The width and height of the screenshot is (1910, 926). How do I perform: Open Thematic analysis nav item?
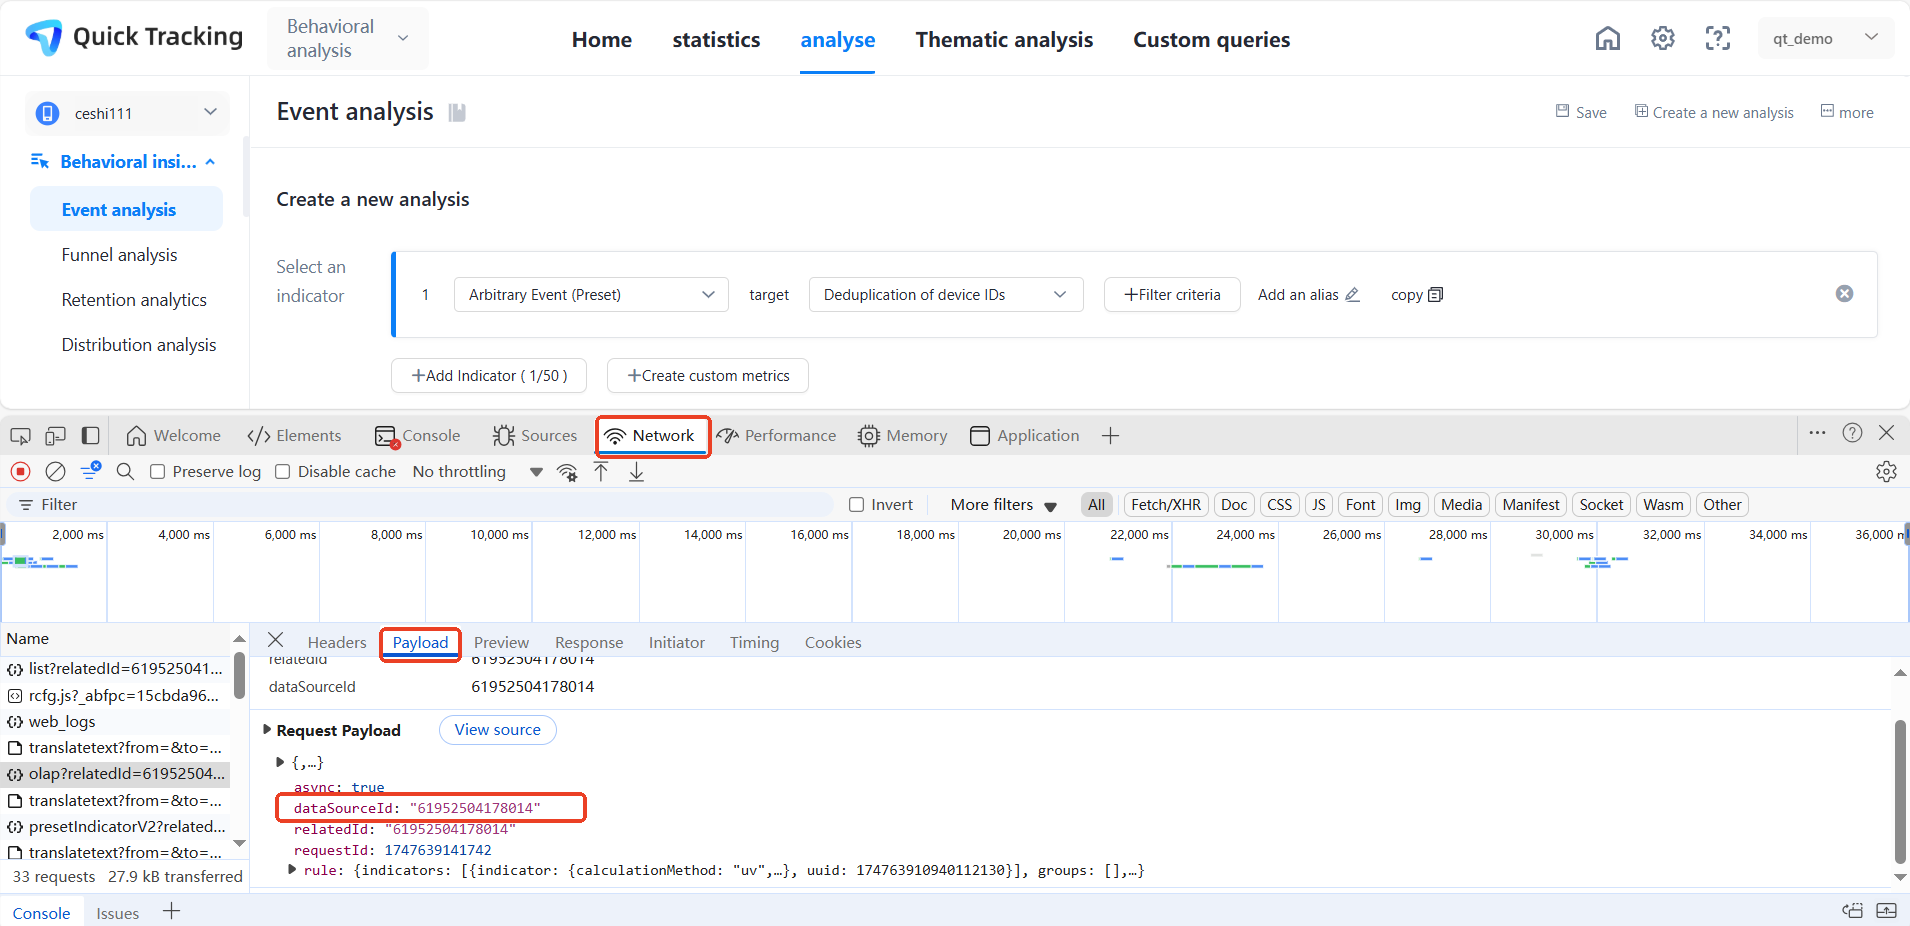pyautogui.click(x=1004, y=40)
